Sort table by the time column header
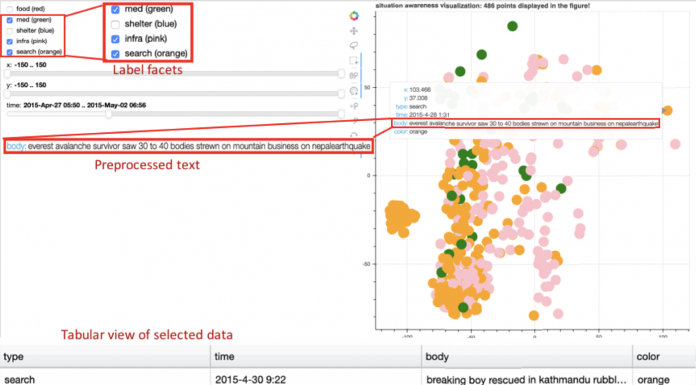Image resolution: width=696 pixels, height=385 pixels. click(316, 357)
